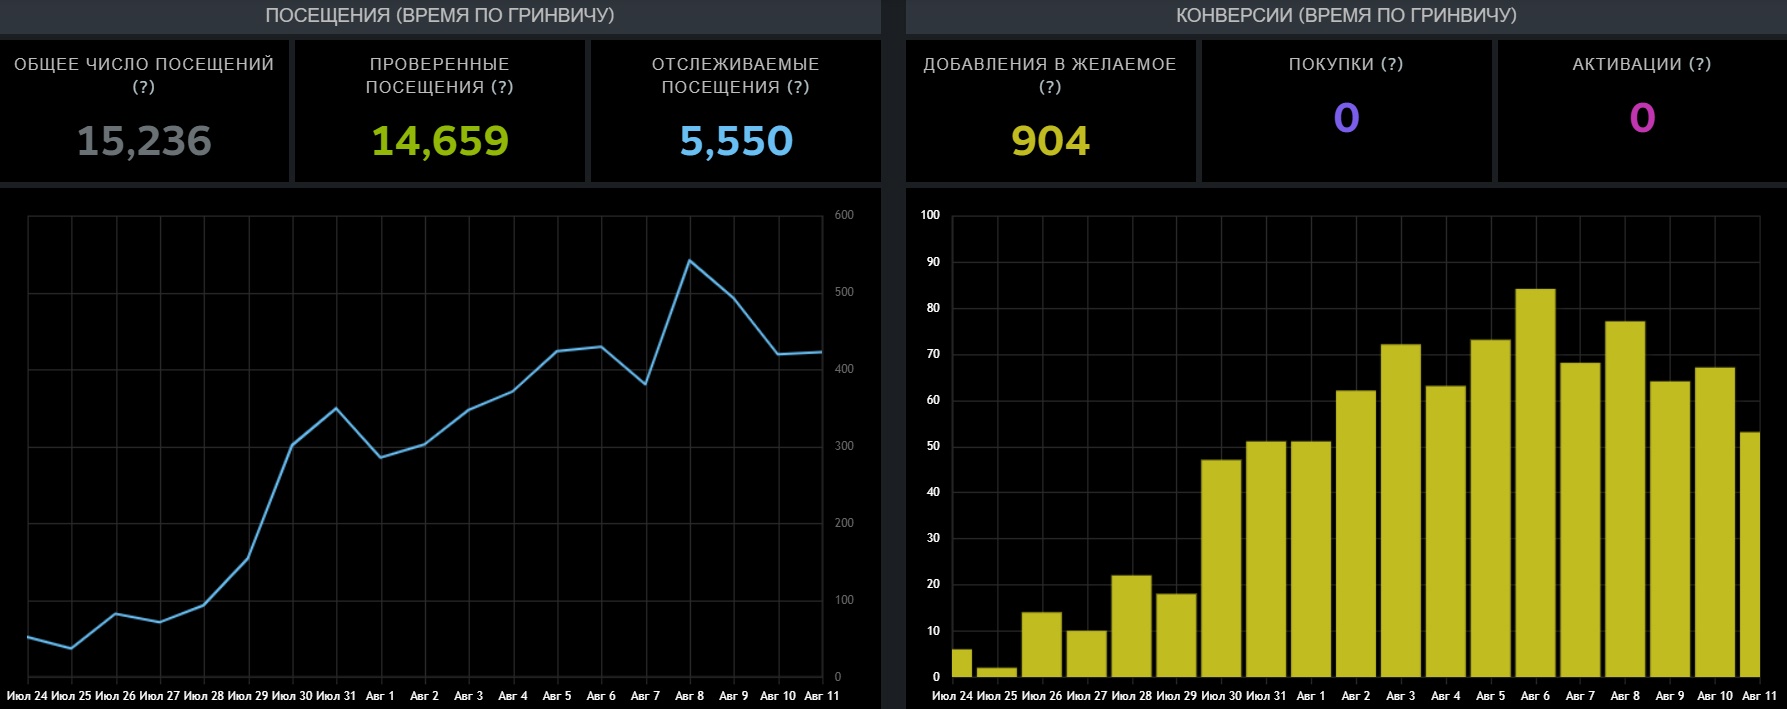Click the pink zero under Активации

tap(1642, 118)
